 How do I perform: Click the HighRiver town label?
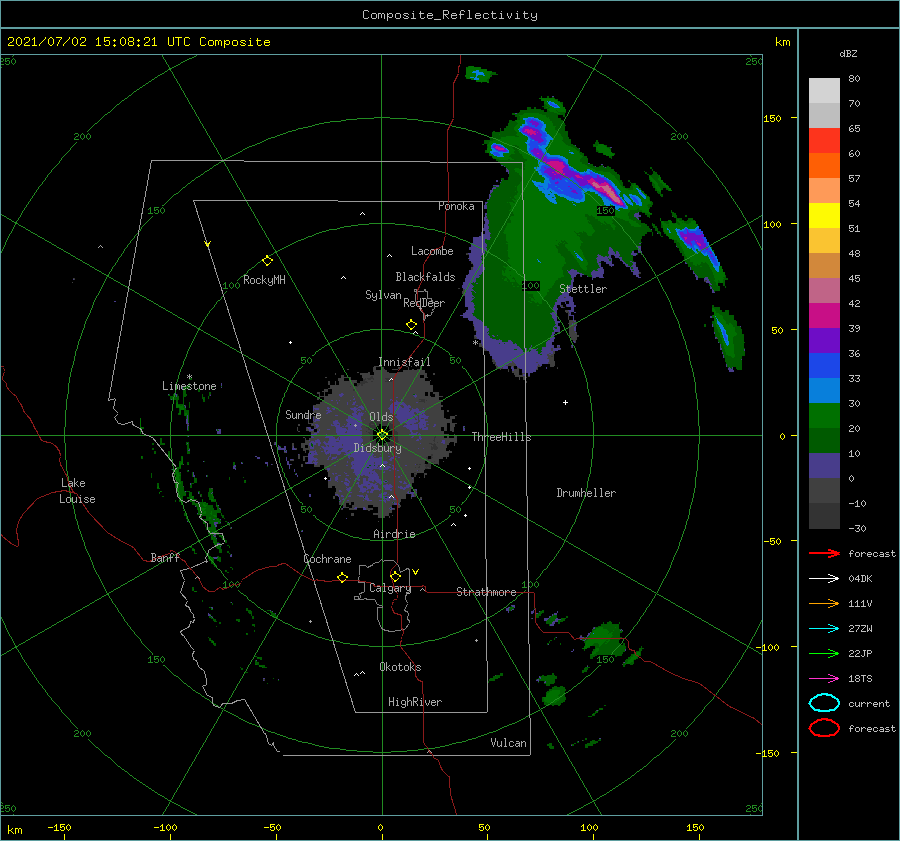tap(415, 702)
